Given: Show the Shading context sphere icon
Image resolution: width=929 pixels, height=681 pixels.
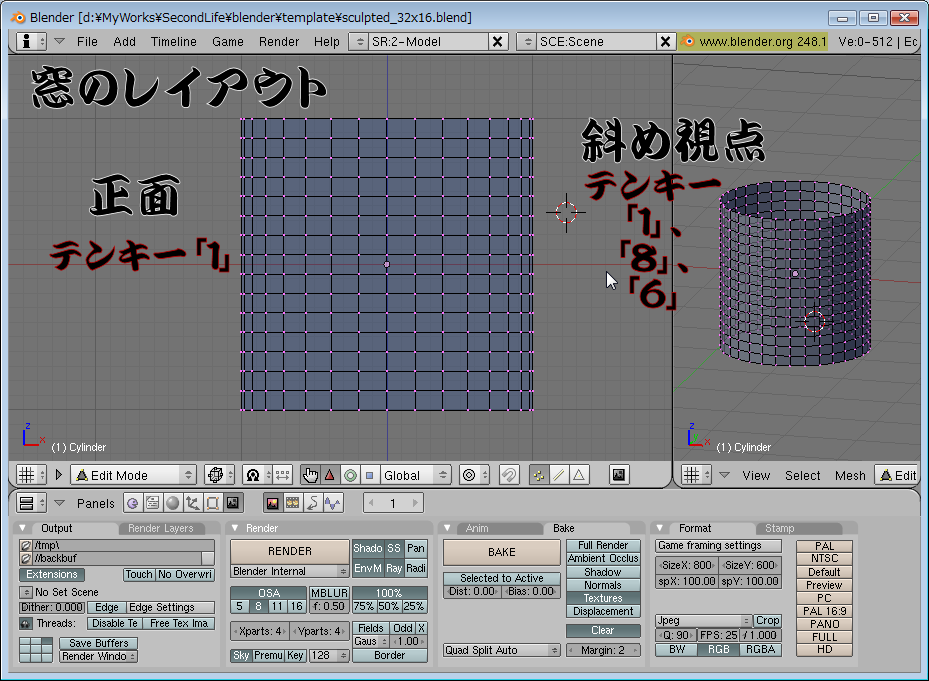Looking at the screenshot, I should pos(172,503).
